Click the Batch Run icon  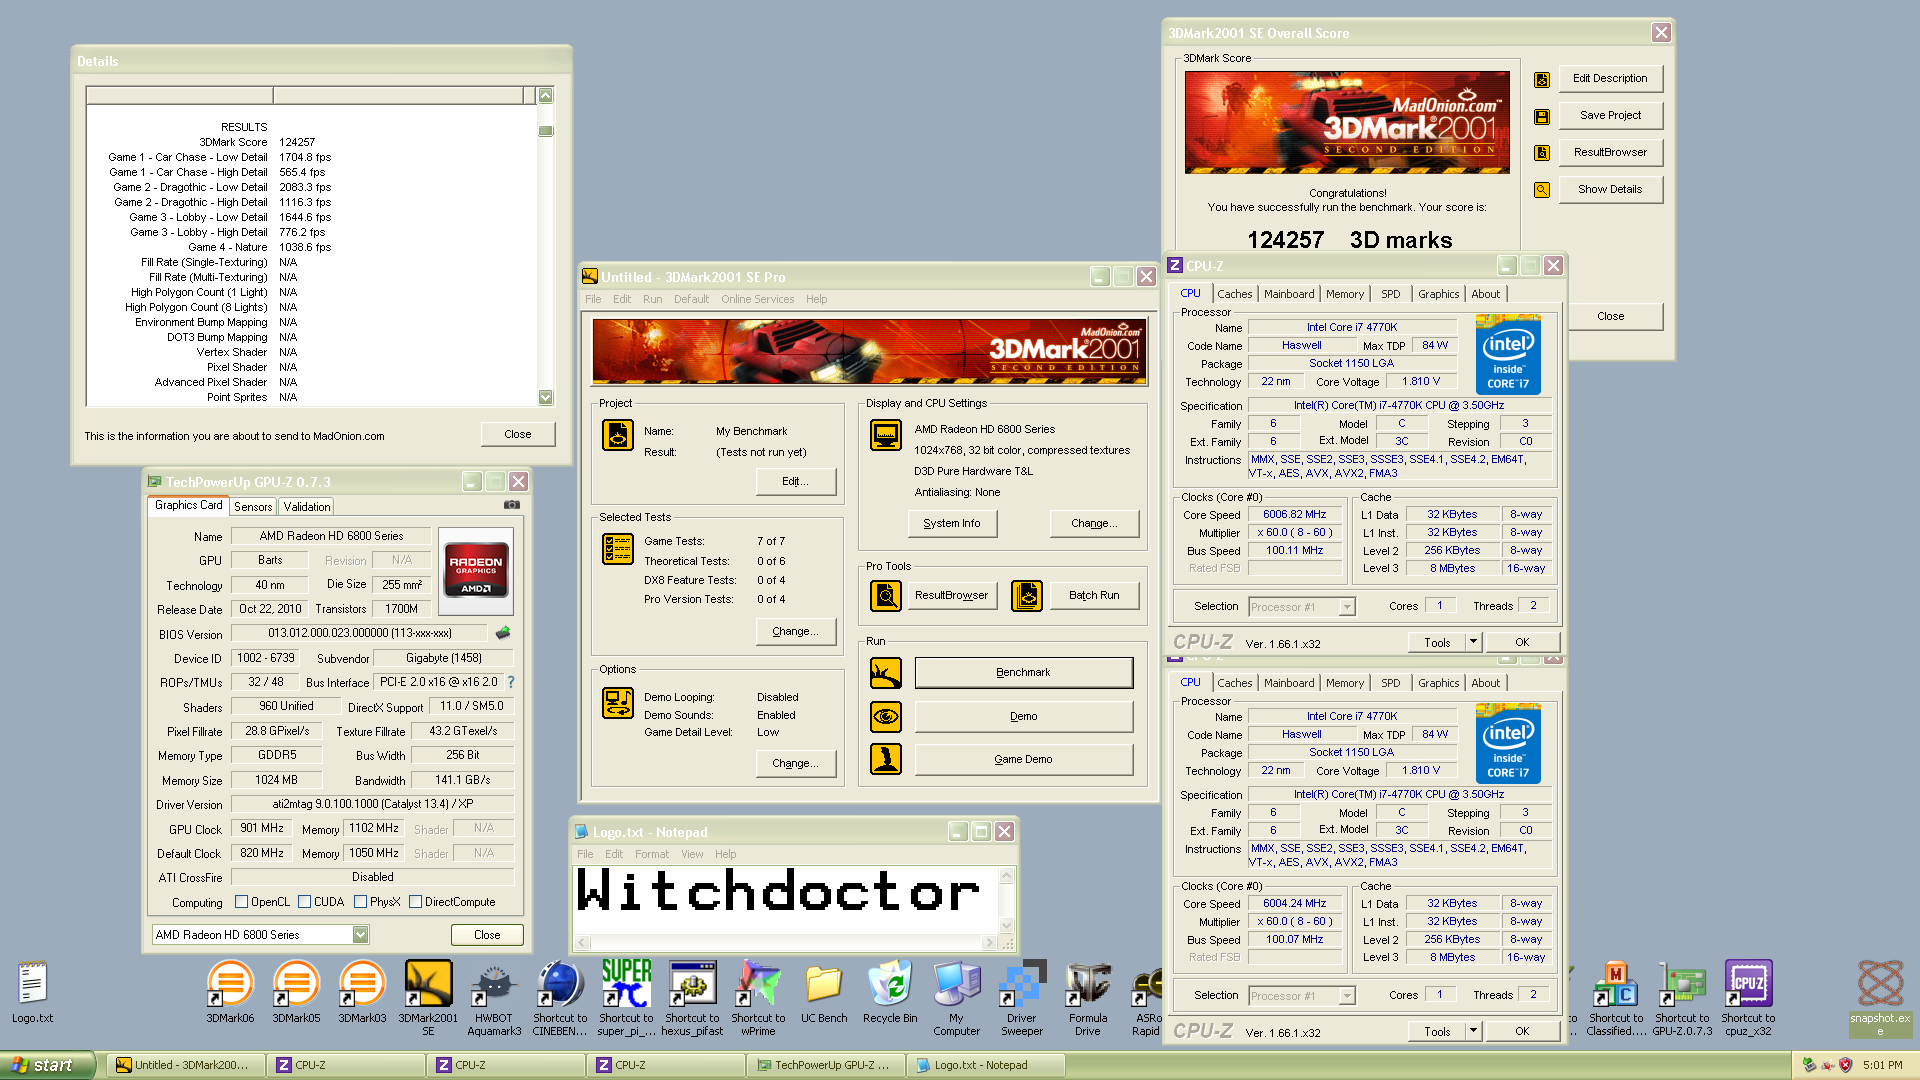(1027, 596)
